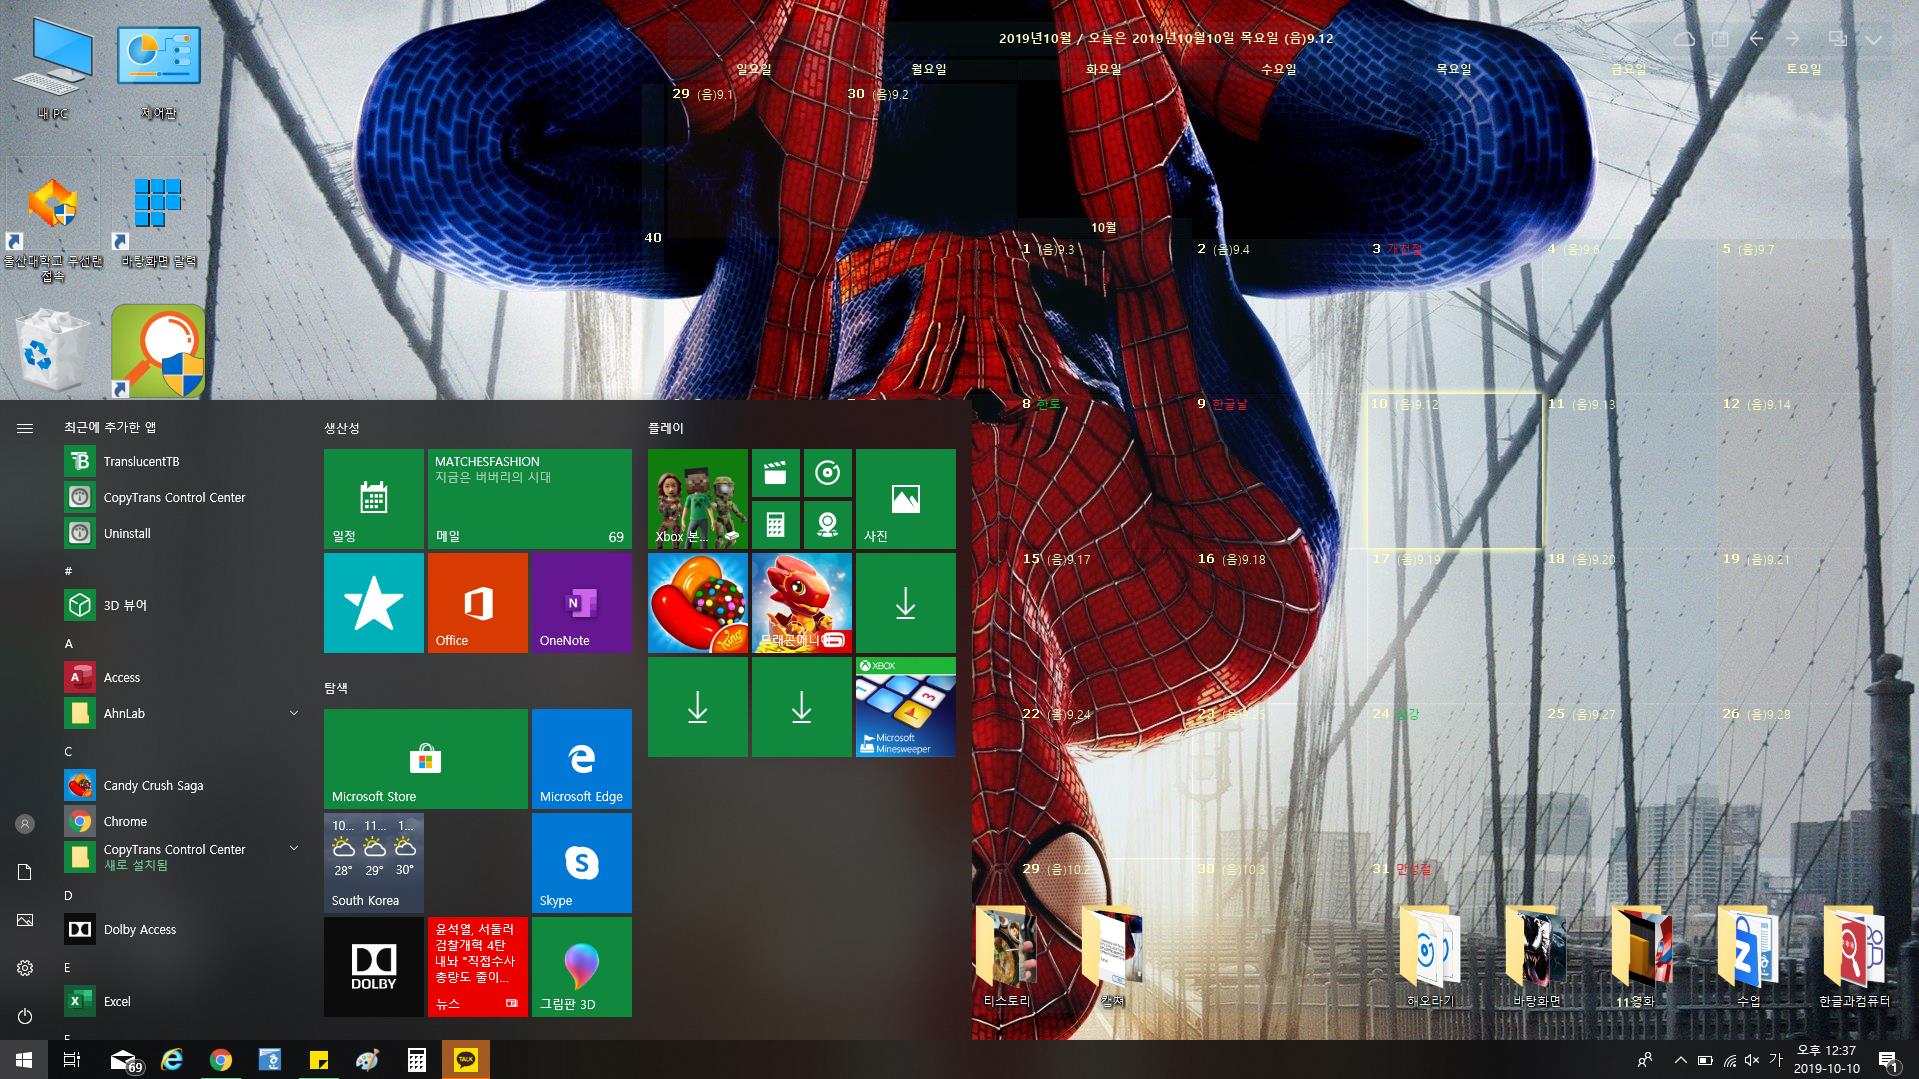
Task: Open Documents shortcut in Start menu sidebar
Action: 25,872
